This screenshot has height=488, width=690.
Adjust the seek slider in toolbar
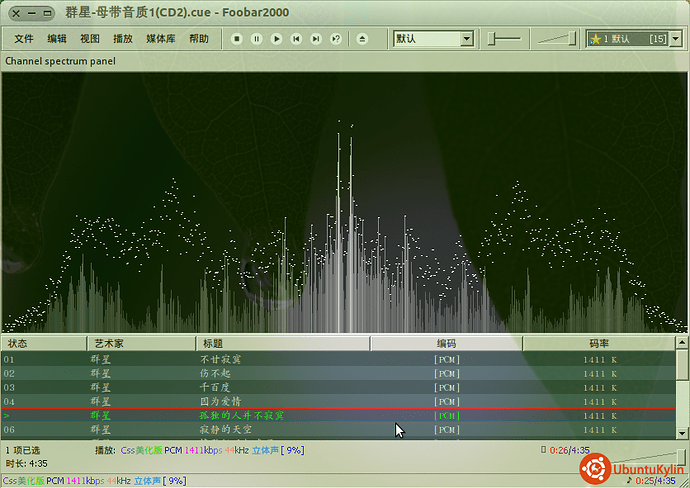(504, 39)
